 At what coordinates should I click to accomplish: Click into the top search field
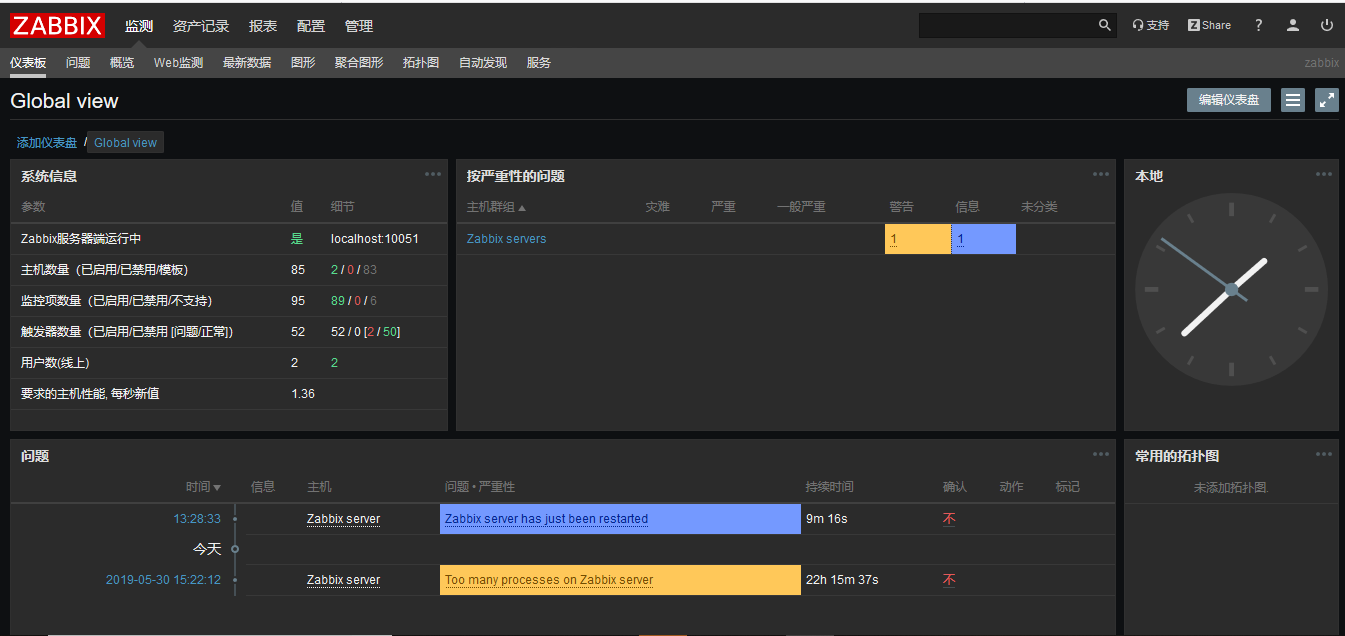[1007, 25]
